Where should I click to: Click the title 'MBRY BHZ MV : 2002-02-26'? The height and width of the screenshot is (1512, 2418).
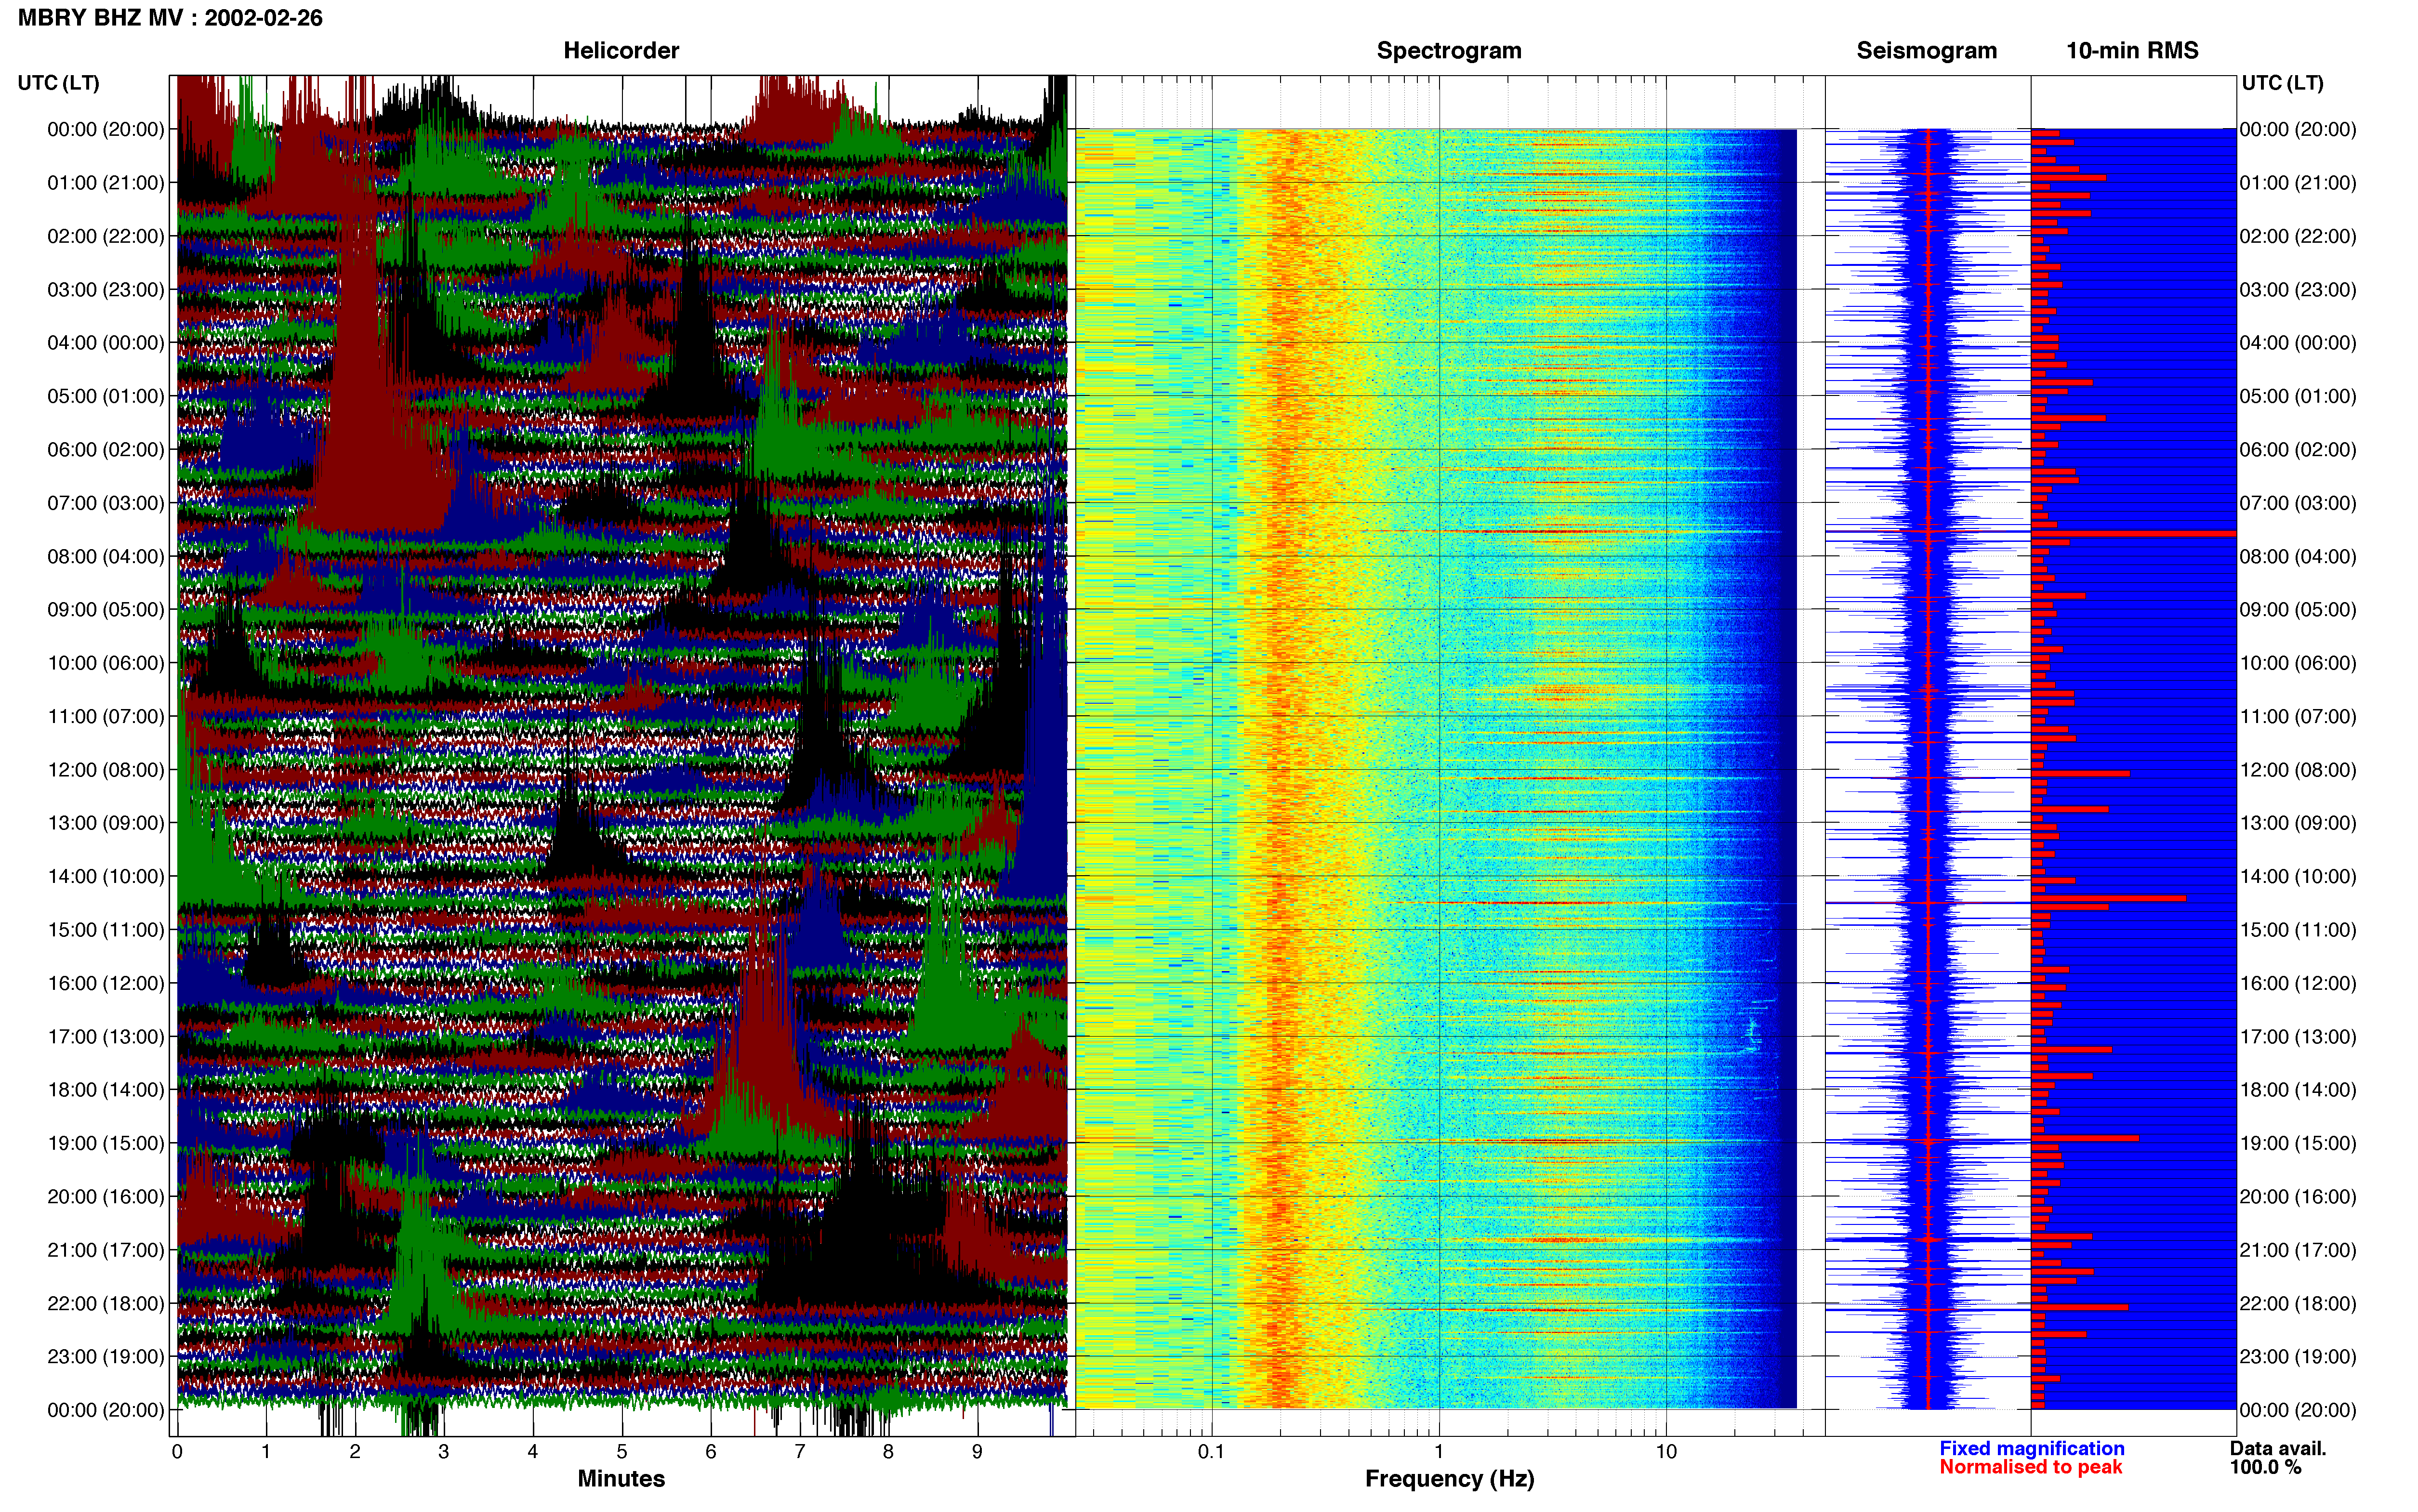(x=170, y=18)
